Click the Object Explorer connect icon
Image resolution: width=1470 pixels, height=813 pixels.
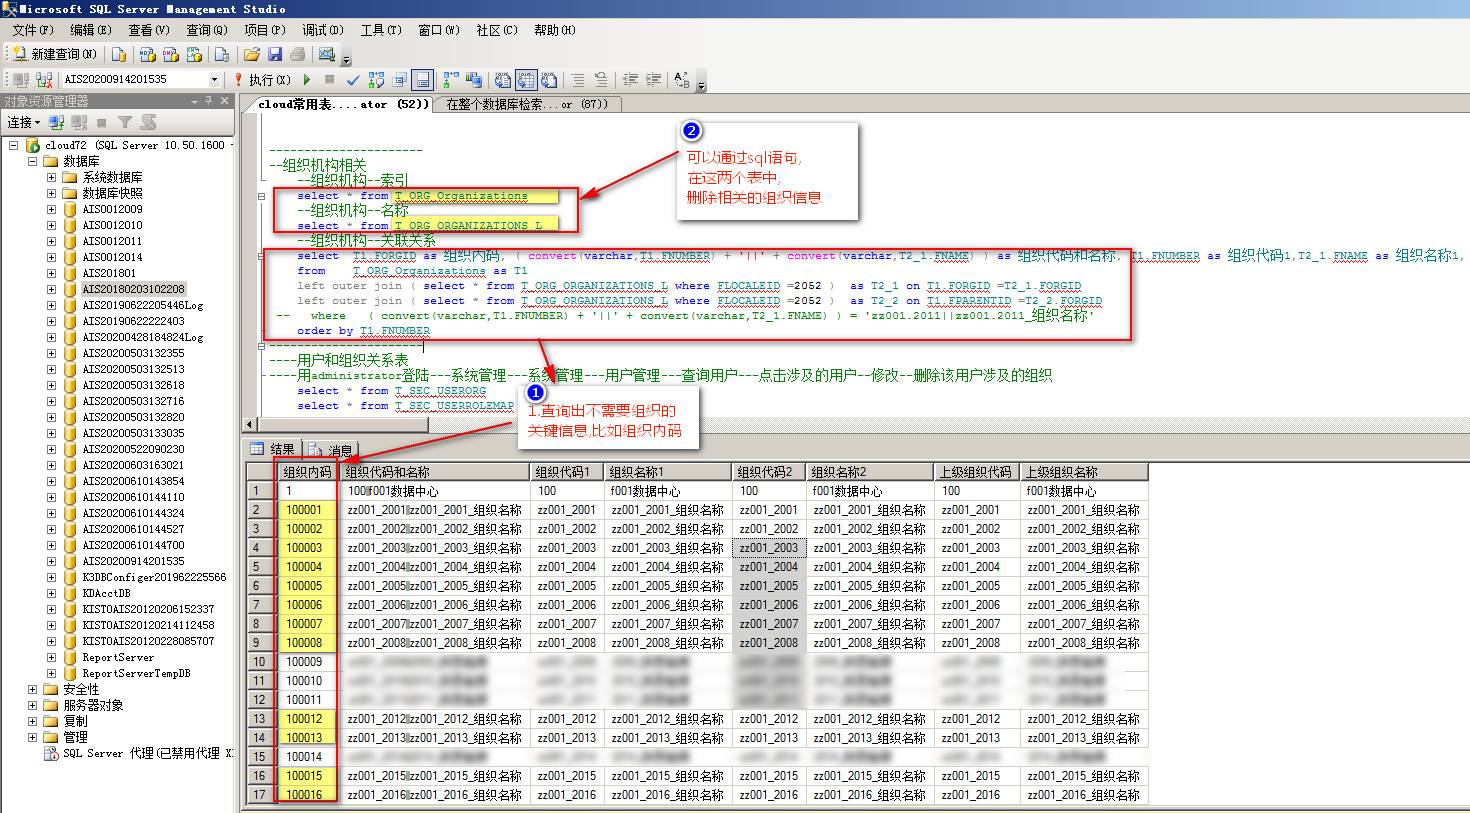click(x=56, y=122)
